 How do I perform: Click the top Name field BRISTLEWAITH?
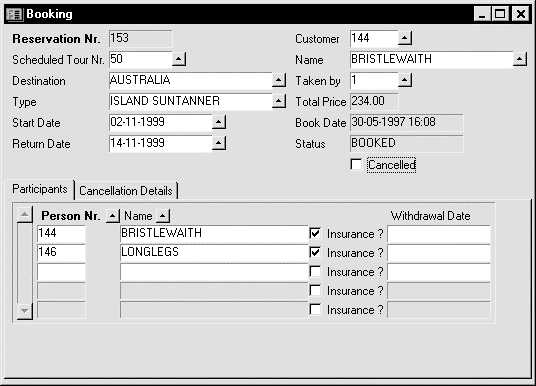click(x=432, y=59)
